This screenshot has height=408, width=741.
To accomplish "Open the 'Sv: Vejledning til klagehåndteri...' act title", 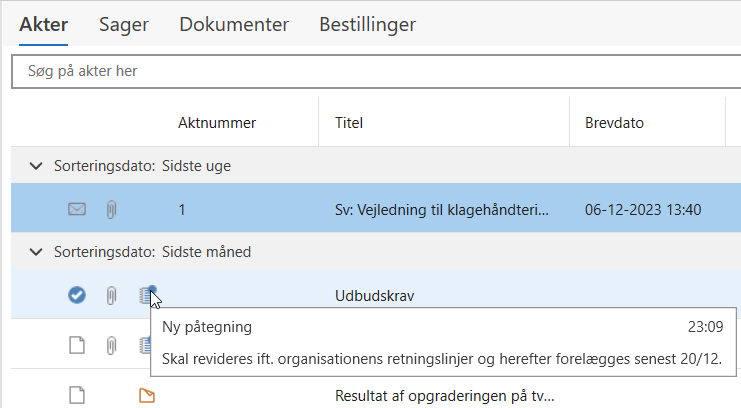I will click(x=442, y=210).
